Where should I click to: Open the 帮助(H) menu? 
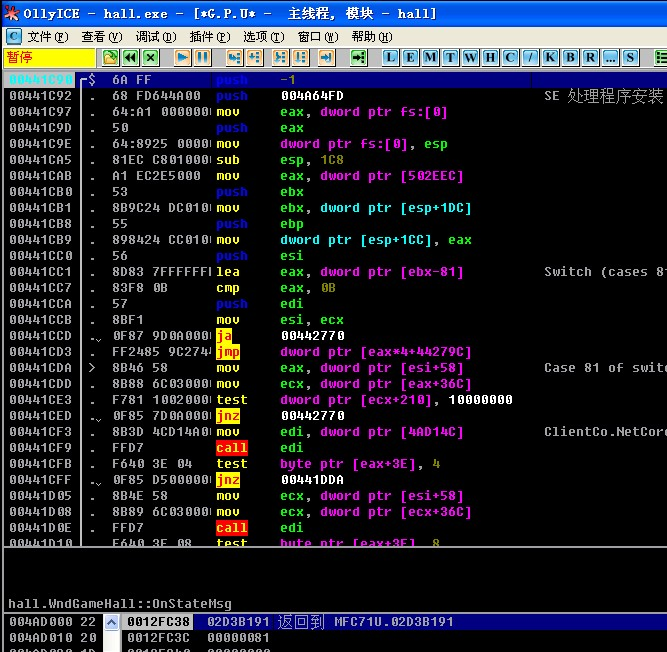[x=372, y=37]
